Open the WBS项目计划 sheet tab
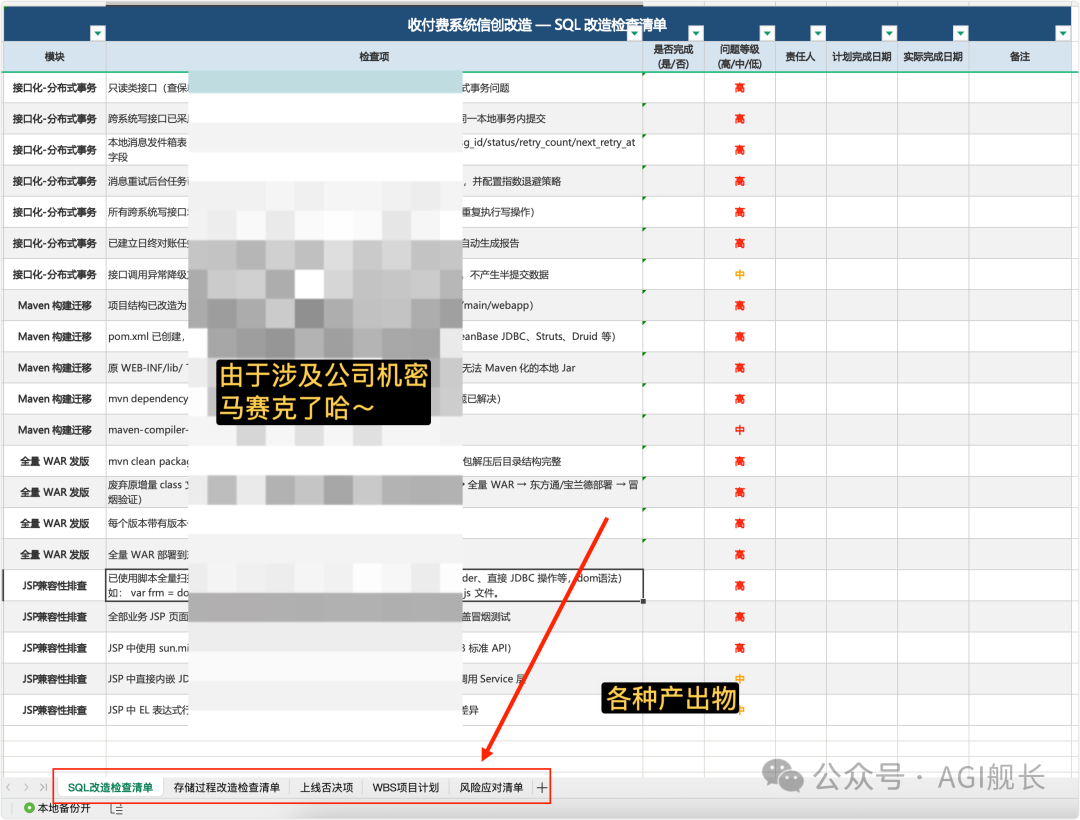 click(x=406, y=788)
